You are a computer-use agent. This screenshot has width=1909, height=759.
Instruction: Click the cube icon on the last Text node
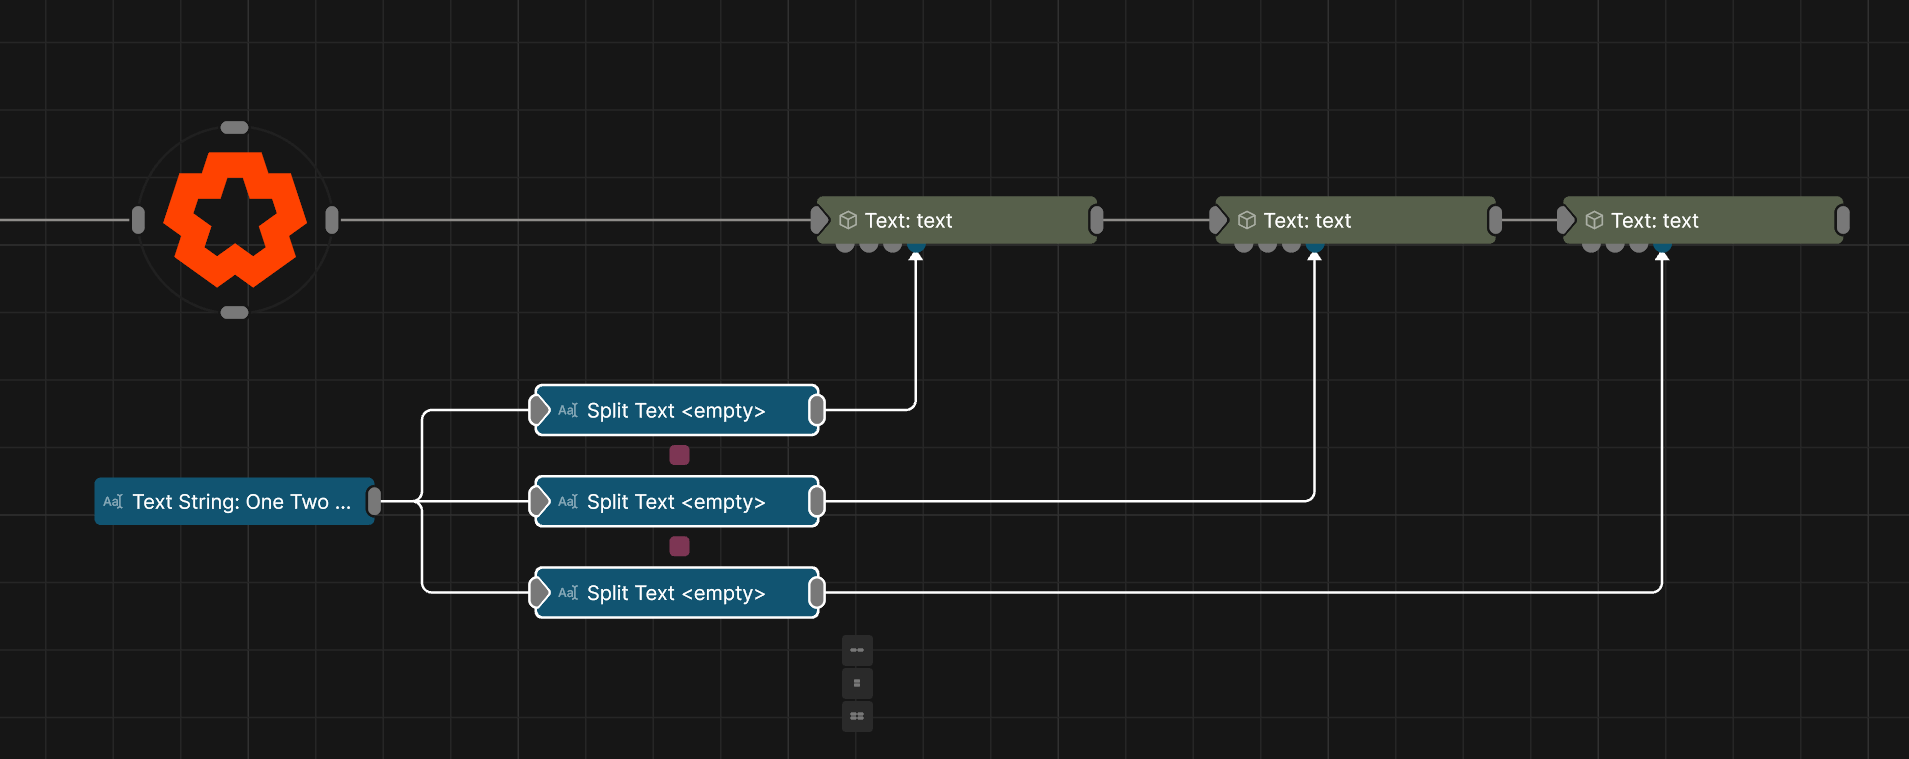click(x=1595, y=220)
